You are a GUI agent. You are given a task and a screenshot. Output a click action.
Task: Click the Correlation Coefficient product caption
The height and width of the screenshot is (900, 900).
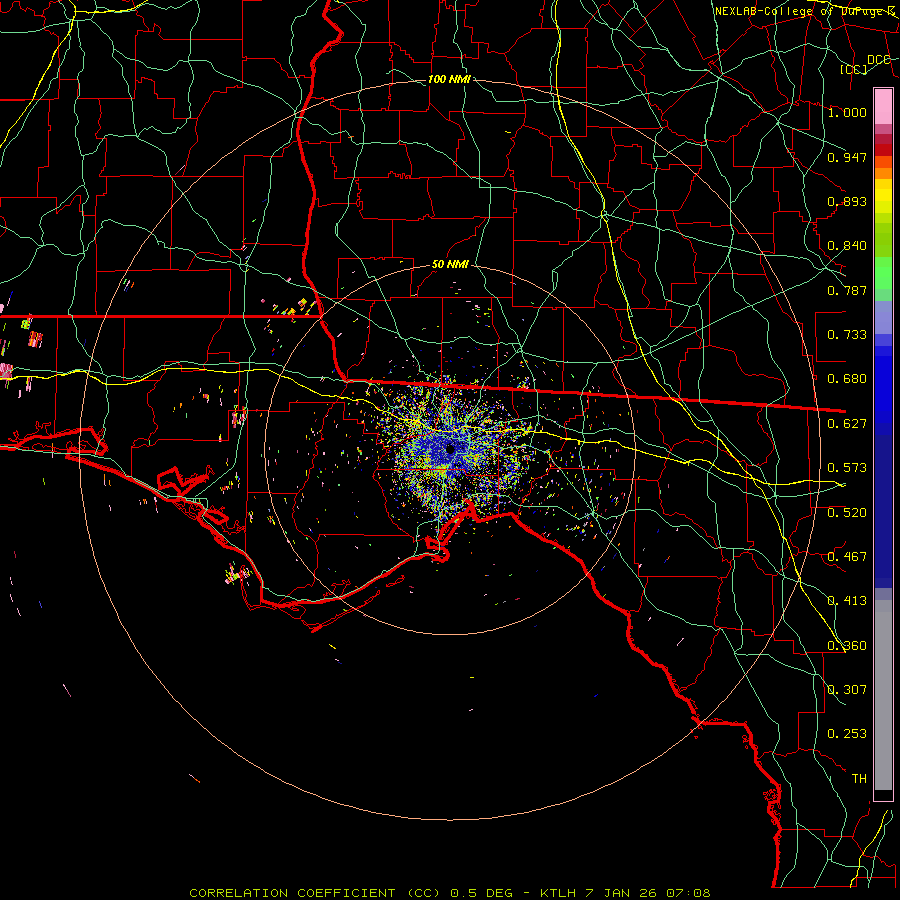pyautogui.click(x=449, y=893)
